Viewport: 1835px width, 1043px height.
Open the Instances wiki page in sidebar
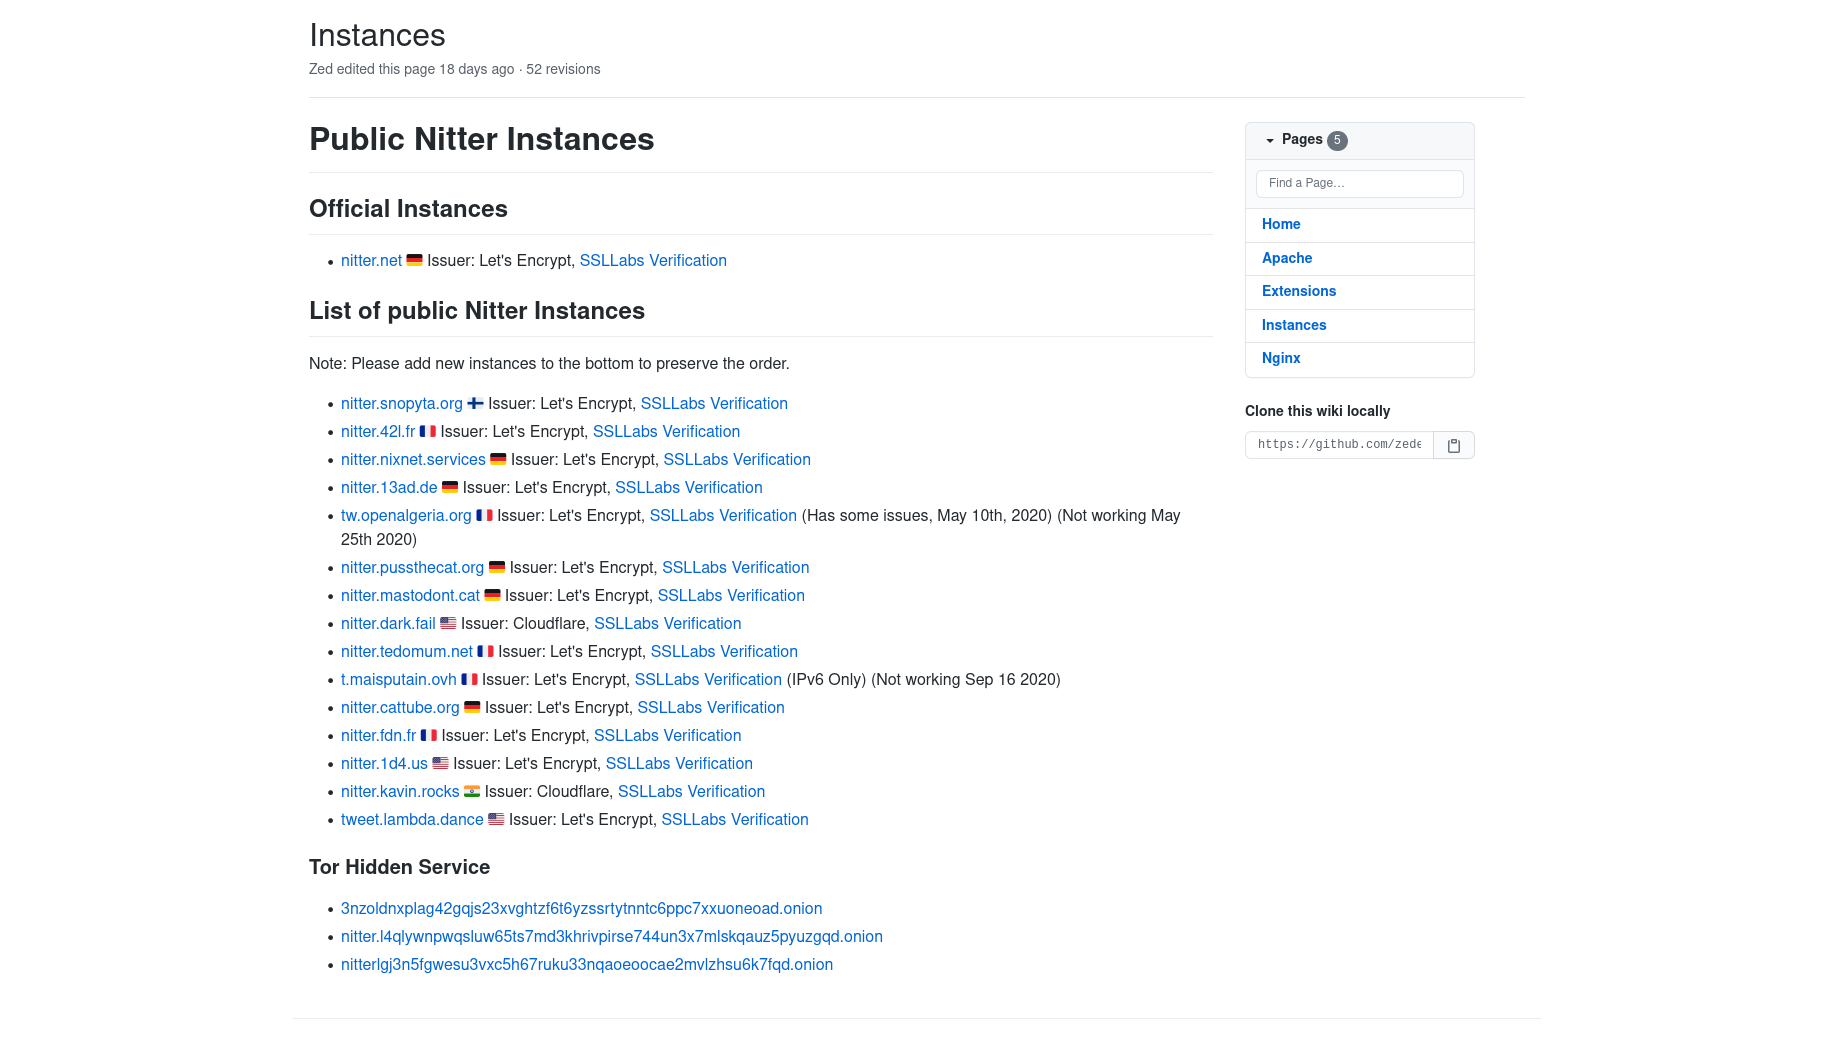point(1294,325)
